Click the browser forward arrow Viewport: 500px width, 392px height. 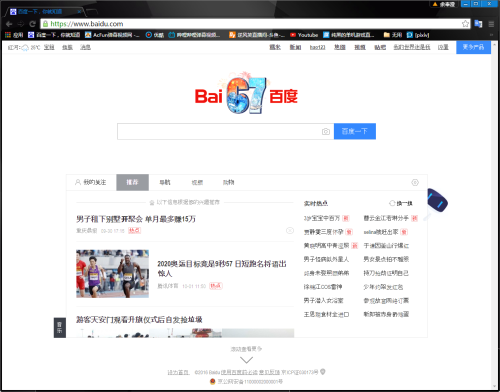pyautogui.click(x=21, y=24)
